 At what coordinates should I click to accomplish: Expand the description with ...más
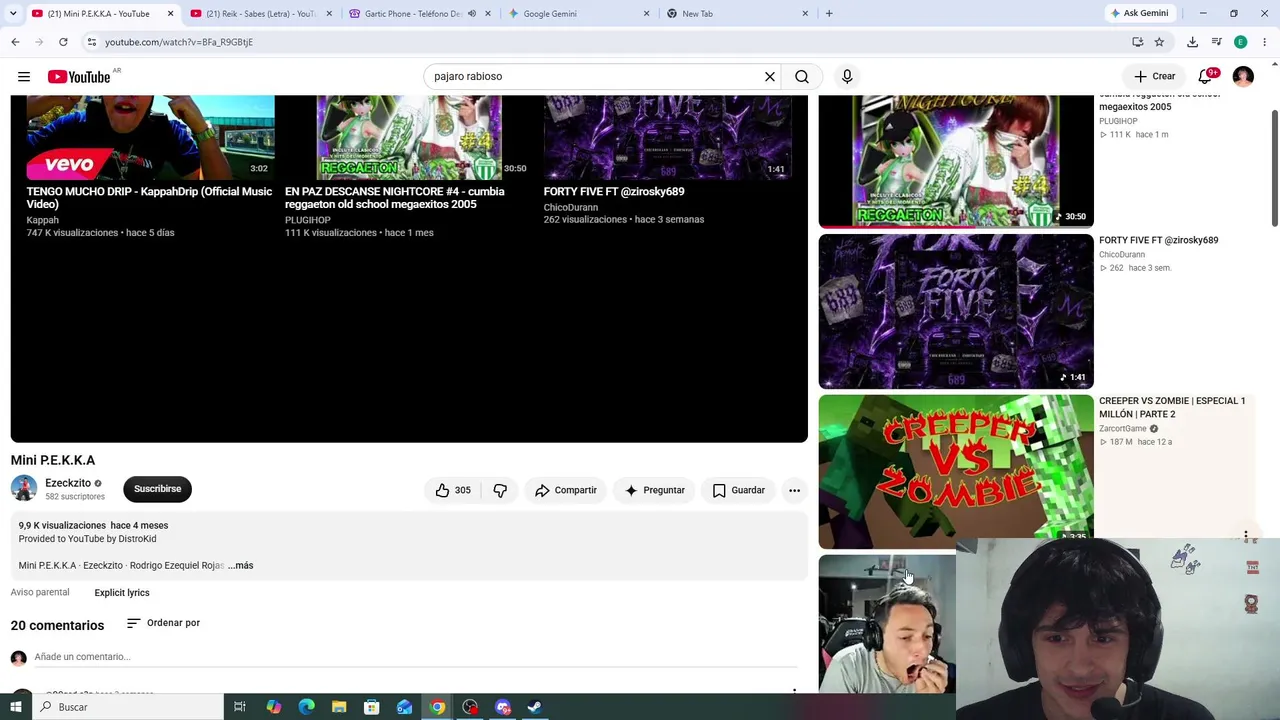[240, 565]
